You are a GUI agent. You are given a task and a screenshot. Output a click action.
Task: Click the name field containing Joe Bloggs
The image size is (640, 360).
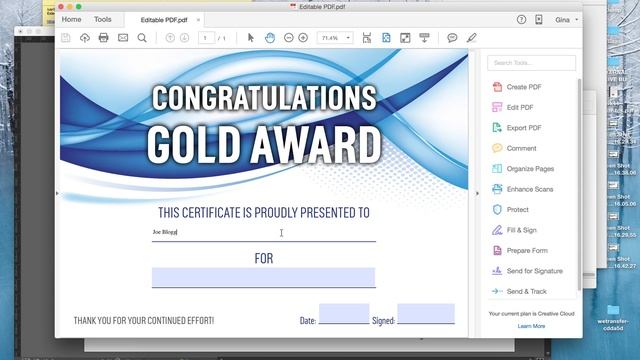click(x=264, y=232)
